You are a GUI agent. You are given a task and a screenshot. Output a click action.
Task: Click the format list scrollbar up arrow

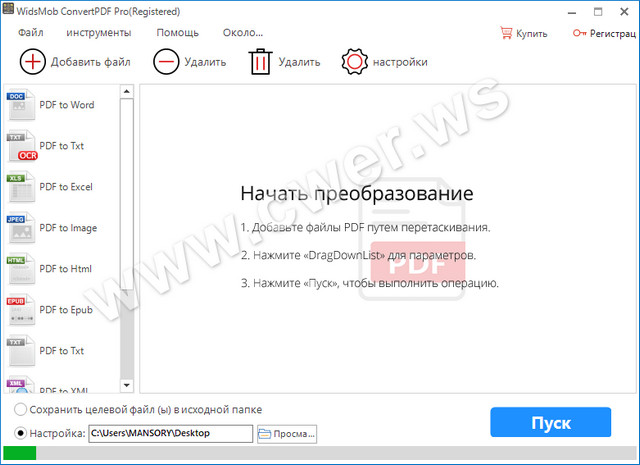(x=127, y=91)
